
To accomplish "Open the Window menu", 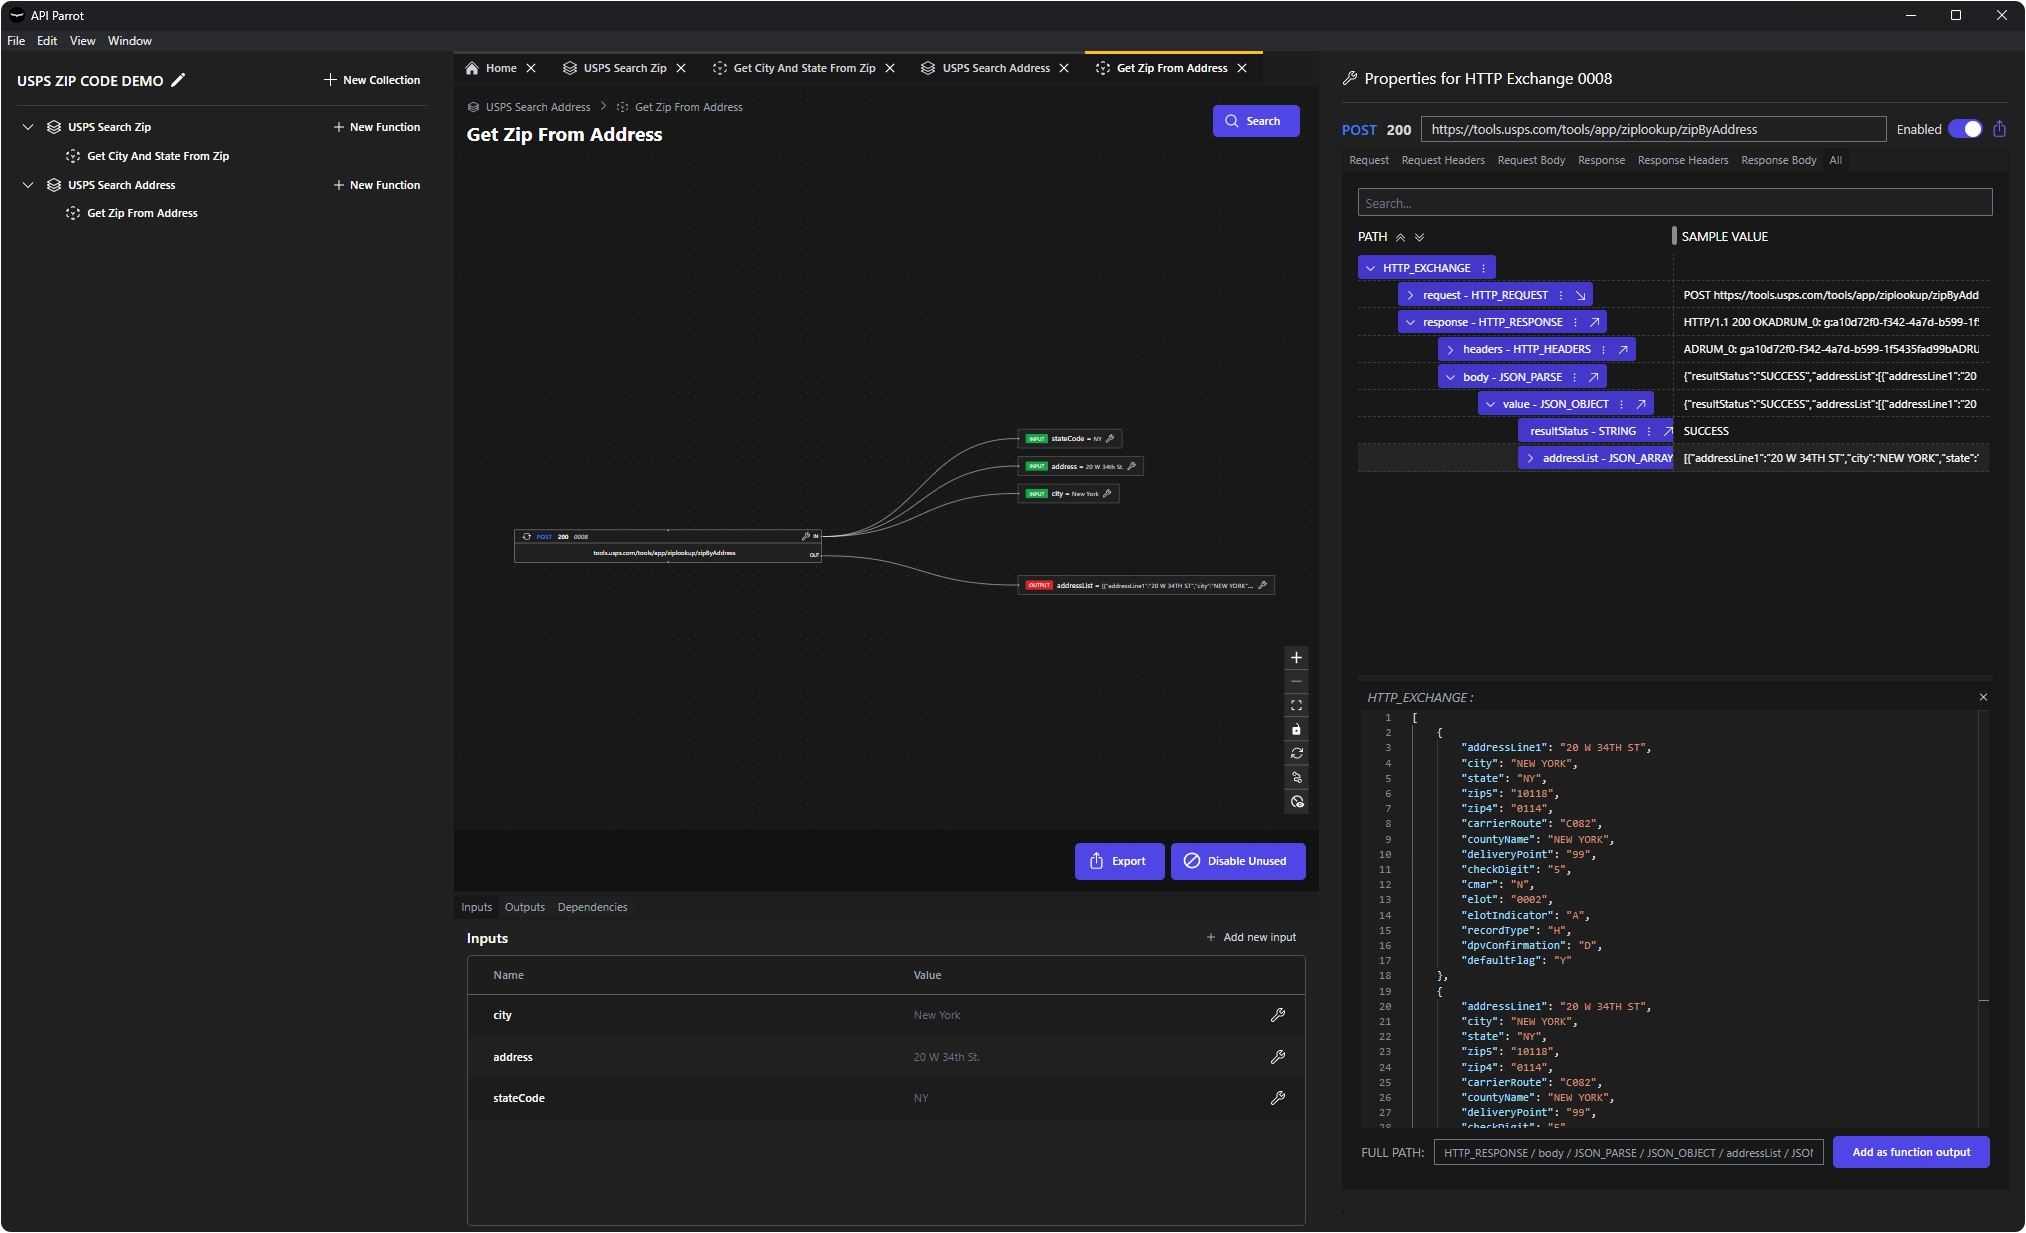I will 130,41.
